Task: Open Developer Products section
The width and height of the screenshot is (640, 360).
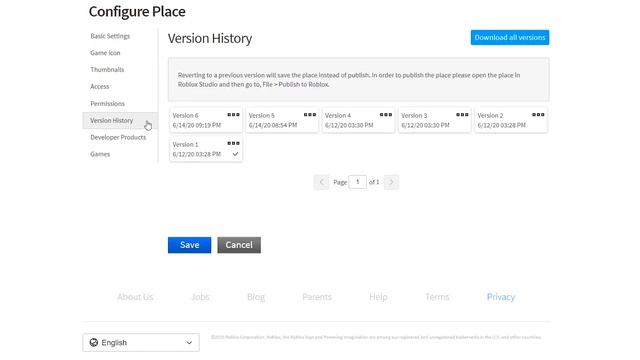Action: [x=118, y=137]
